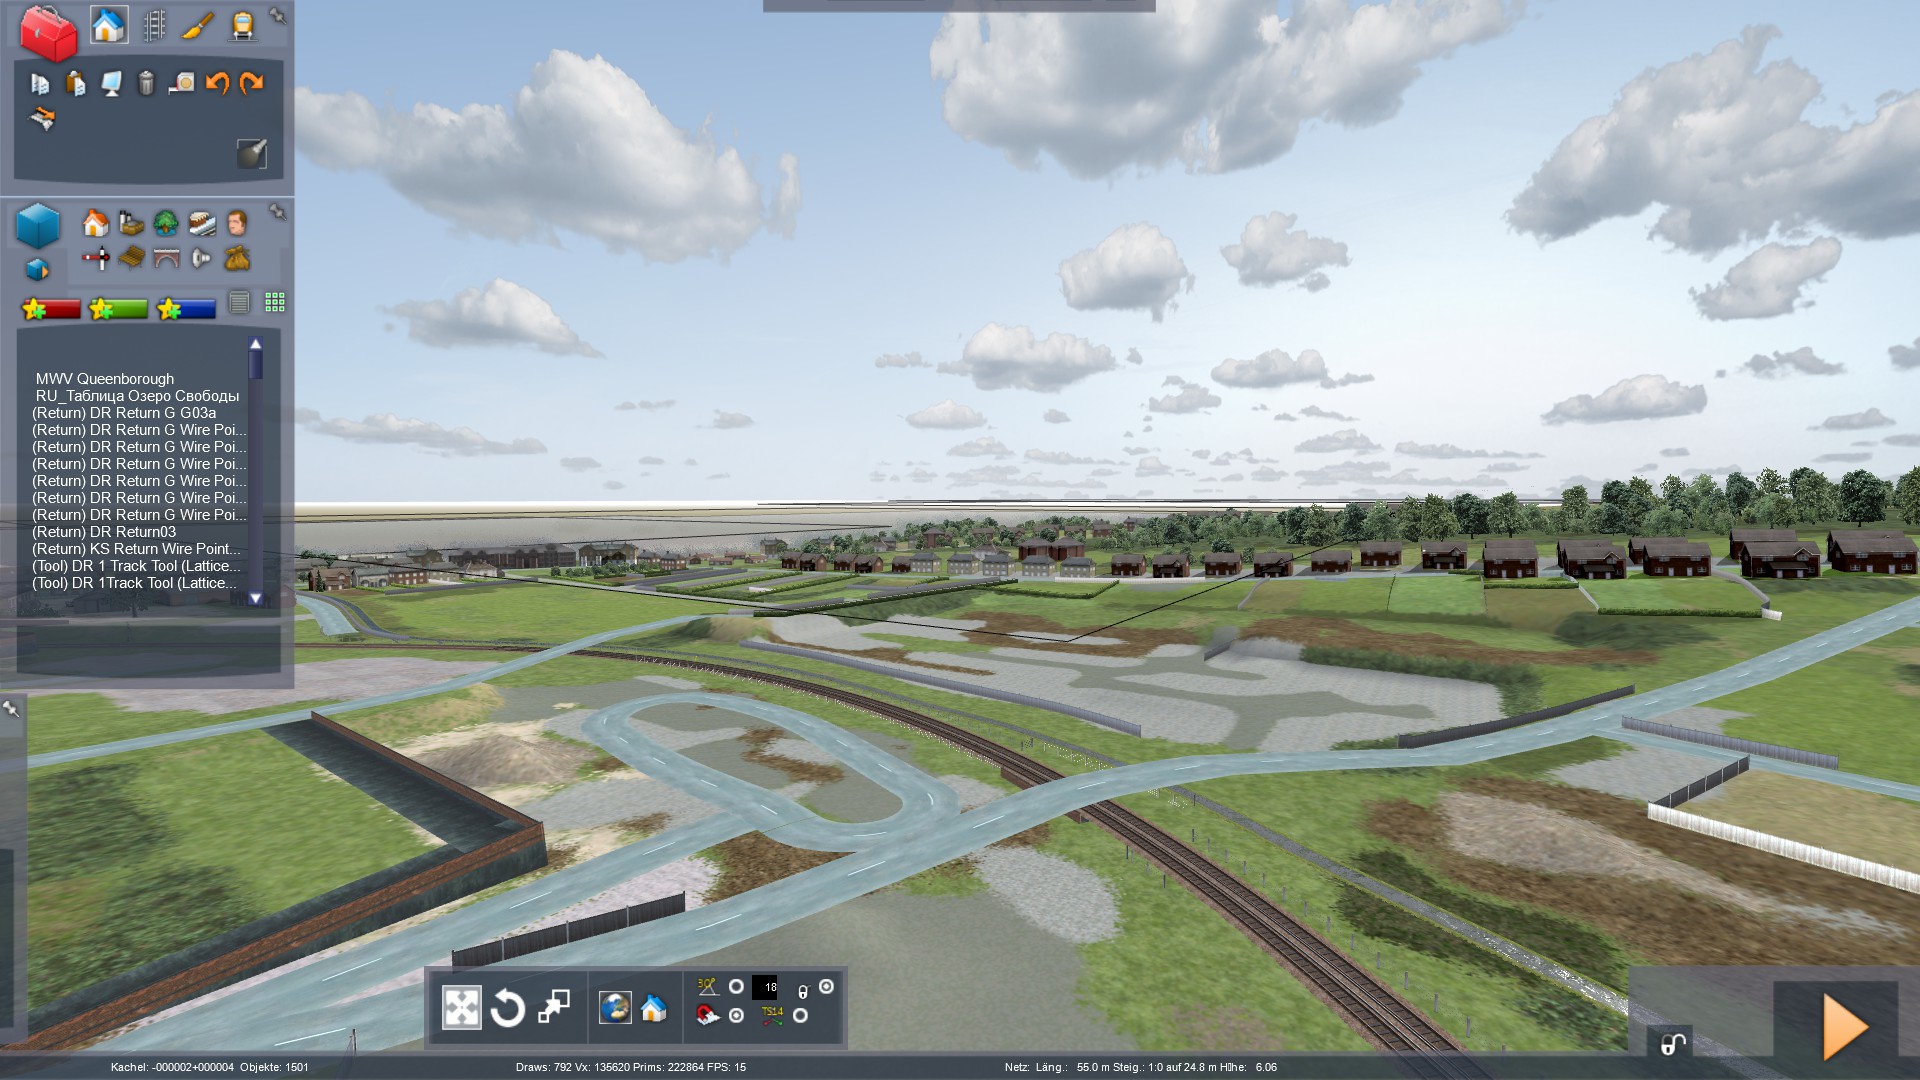
Task: Click the black value field showing 18
Action: click(x=765, y=987)
